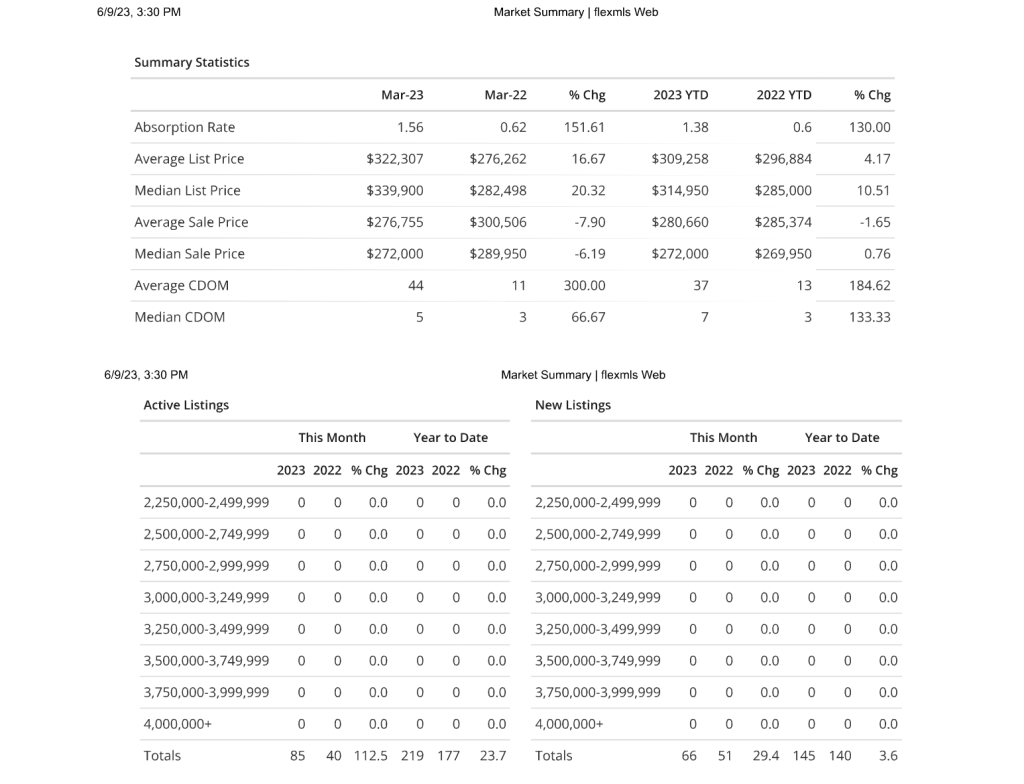Viewport: 1024px width, 784px height.
Task: Click the Summary Statistics heading
Action: (x=192, y=62)
